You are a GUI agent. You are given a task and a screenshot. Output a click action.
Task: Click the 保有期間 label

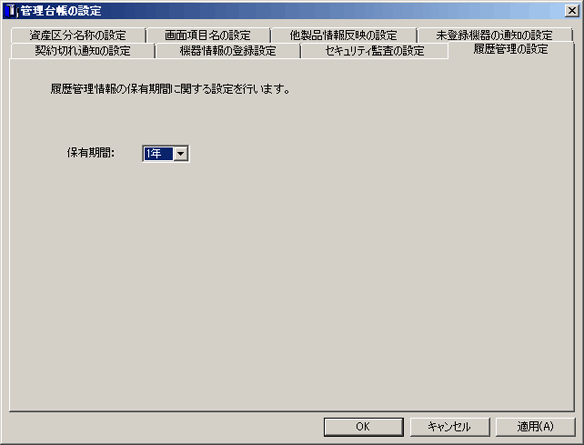tap(91, 153)
